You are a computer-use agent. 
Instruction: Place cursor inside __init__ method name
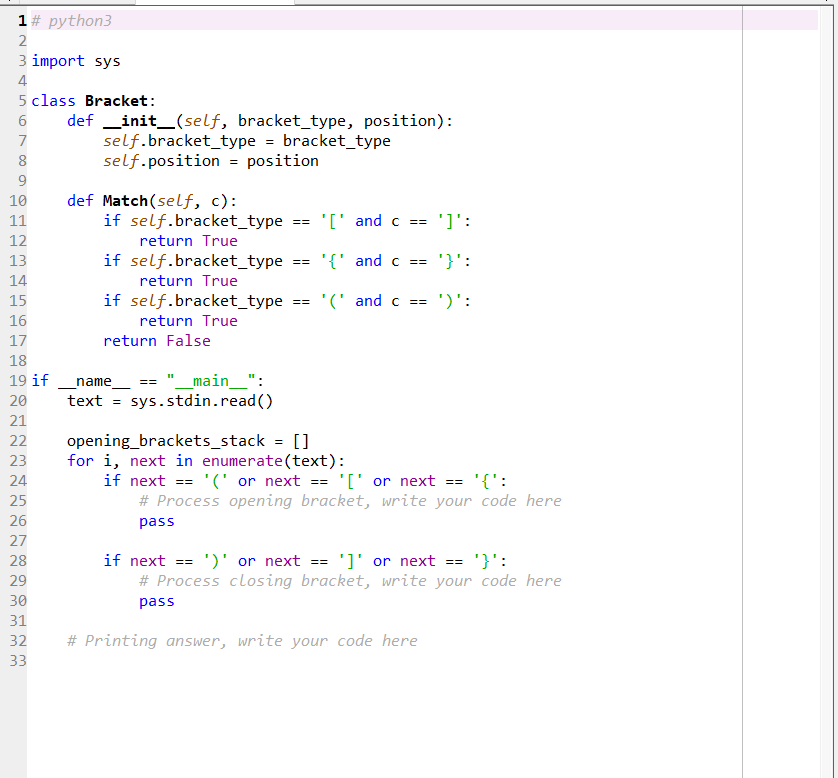(140, 120)
